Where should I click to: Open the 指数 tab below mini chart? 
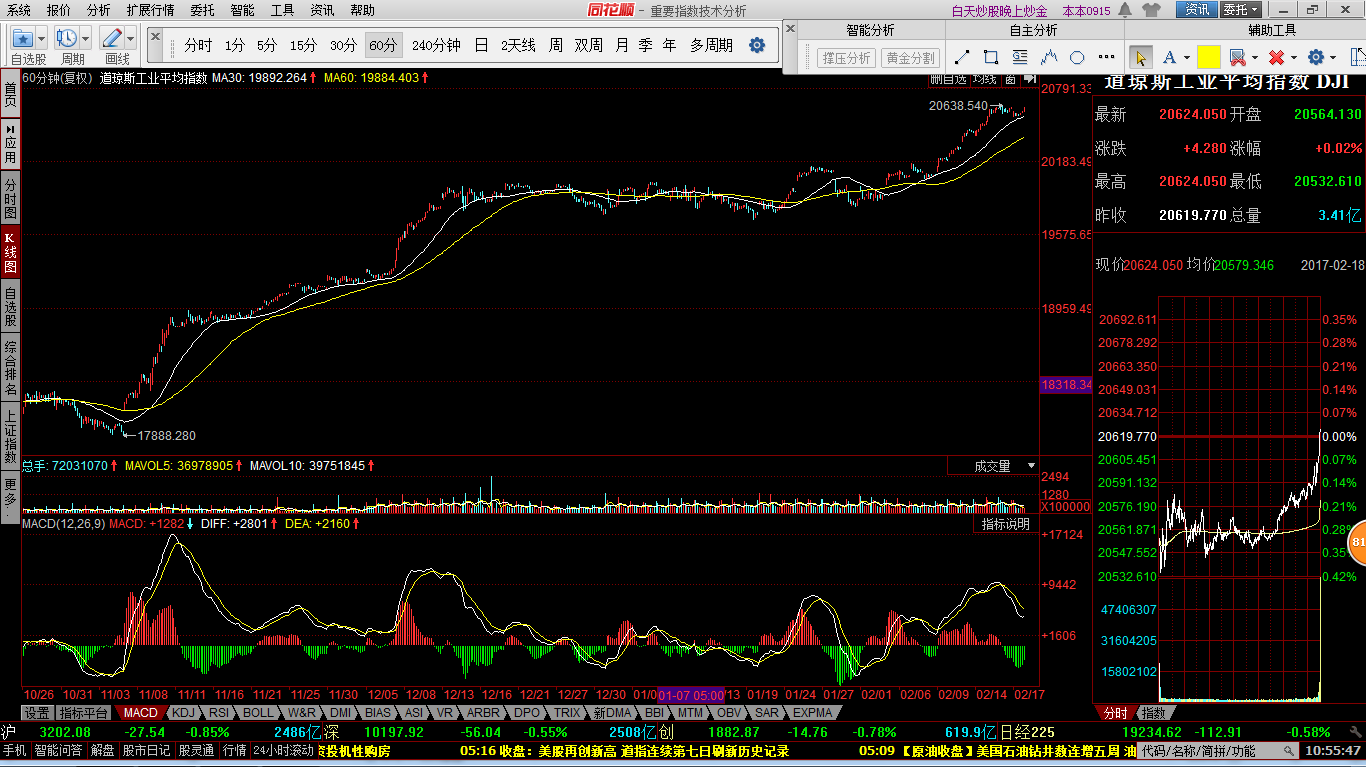click(x=1153, y=713)
